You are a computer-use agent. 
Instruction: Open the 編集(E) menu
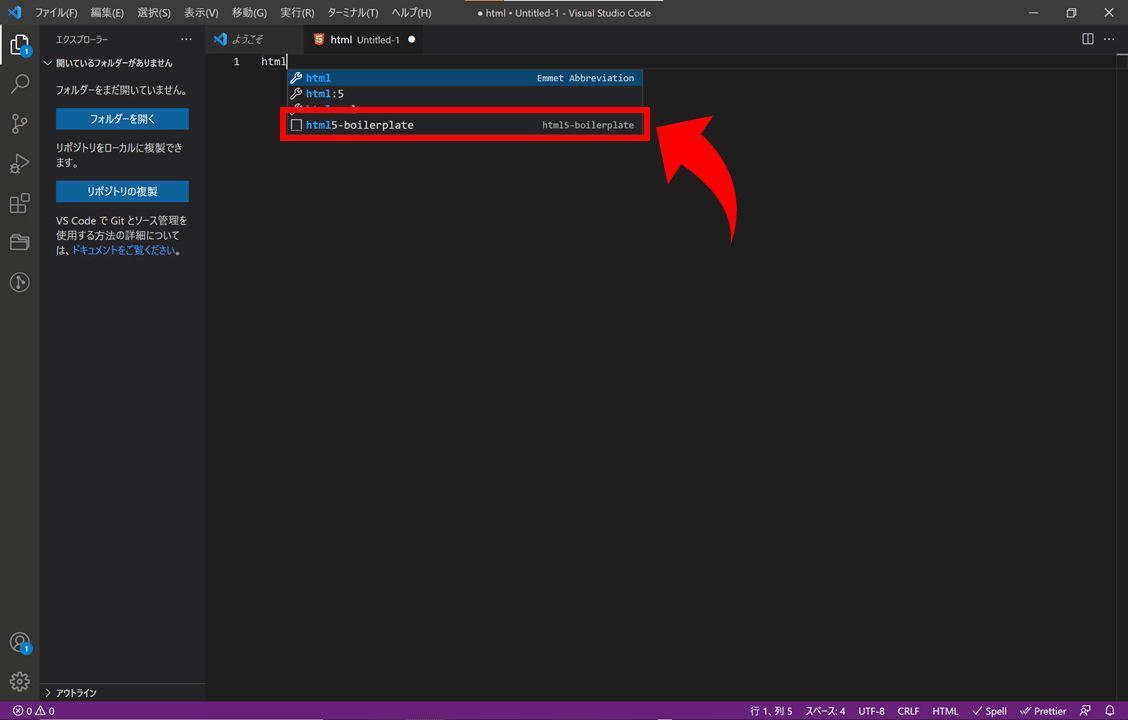coord(107,13)
